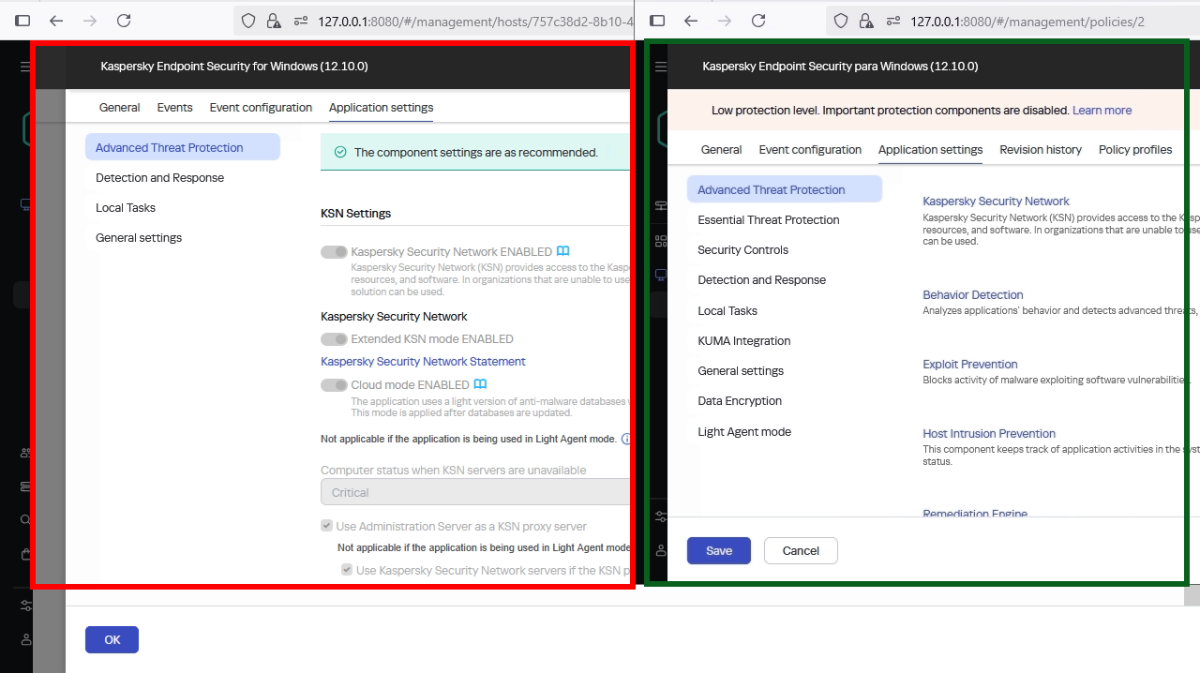
Task: Open hamburger menu in the right window
Action: pyautogui.click(x=659, y=67)
